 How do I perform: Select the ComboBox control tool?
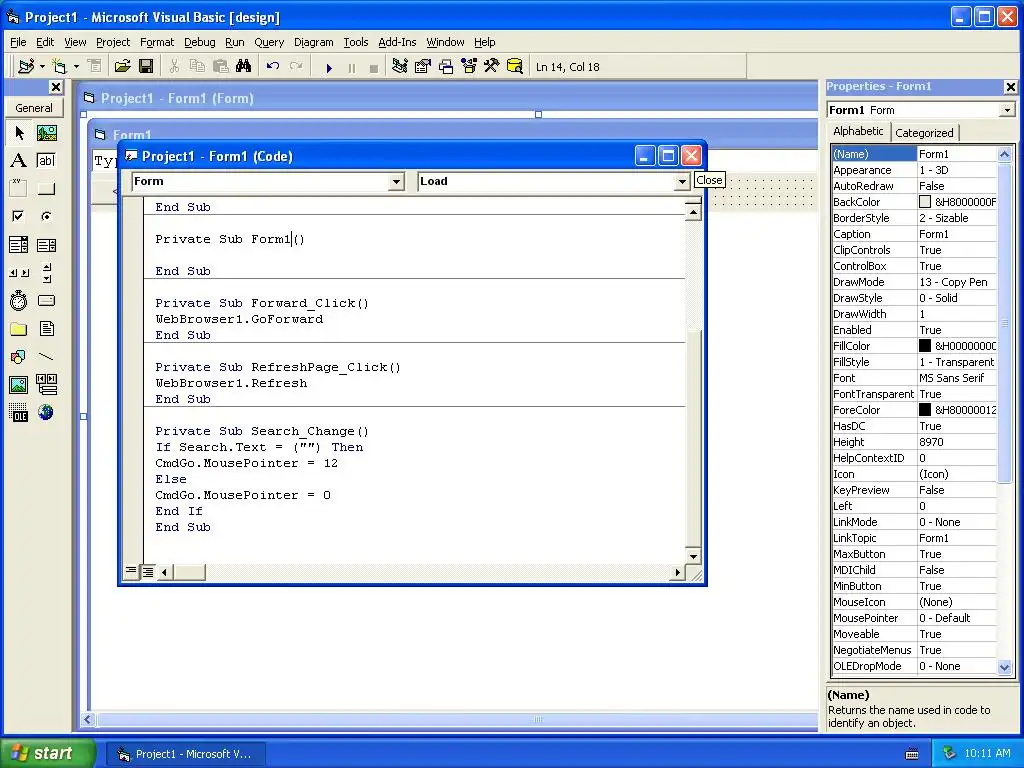[x=19, y=245]
